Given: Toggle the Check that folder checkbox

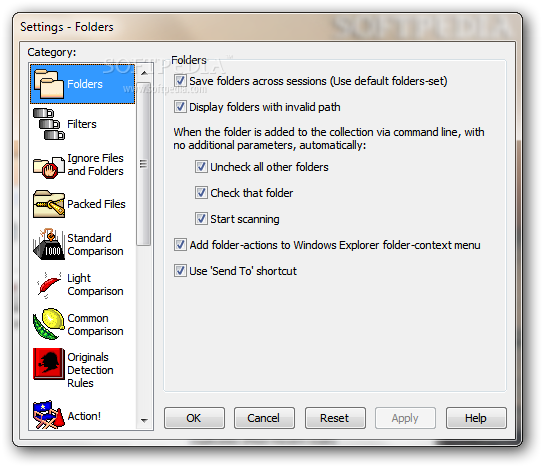Looking at the screenshot, I should [201, 192].
